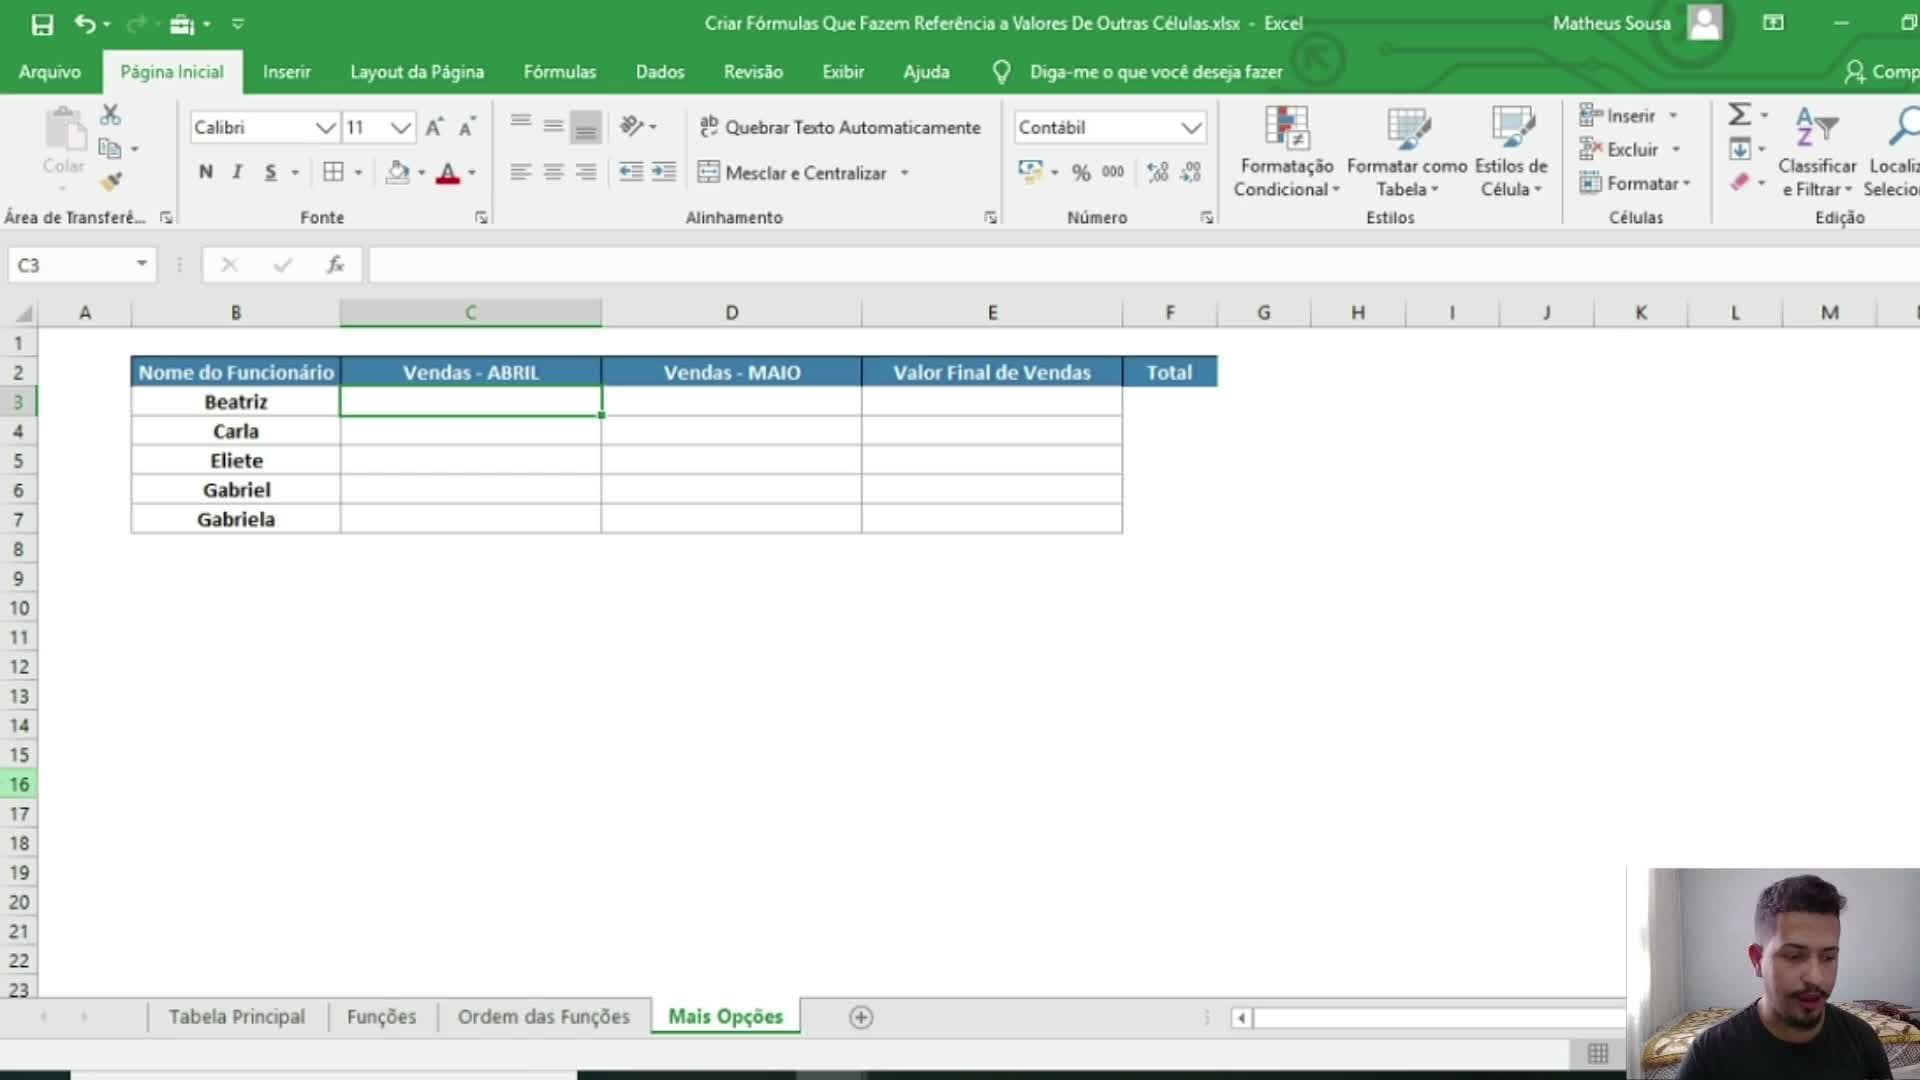The height and width of the screenshot is (1080, 1920).
Task: Open the Calibri font name dropdown
Action: [325, 127]
